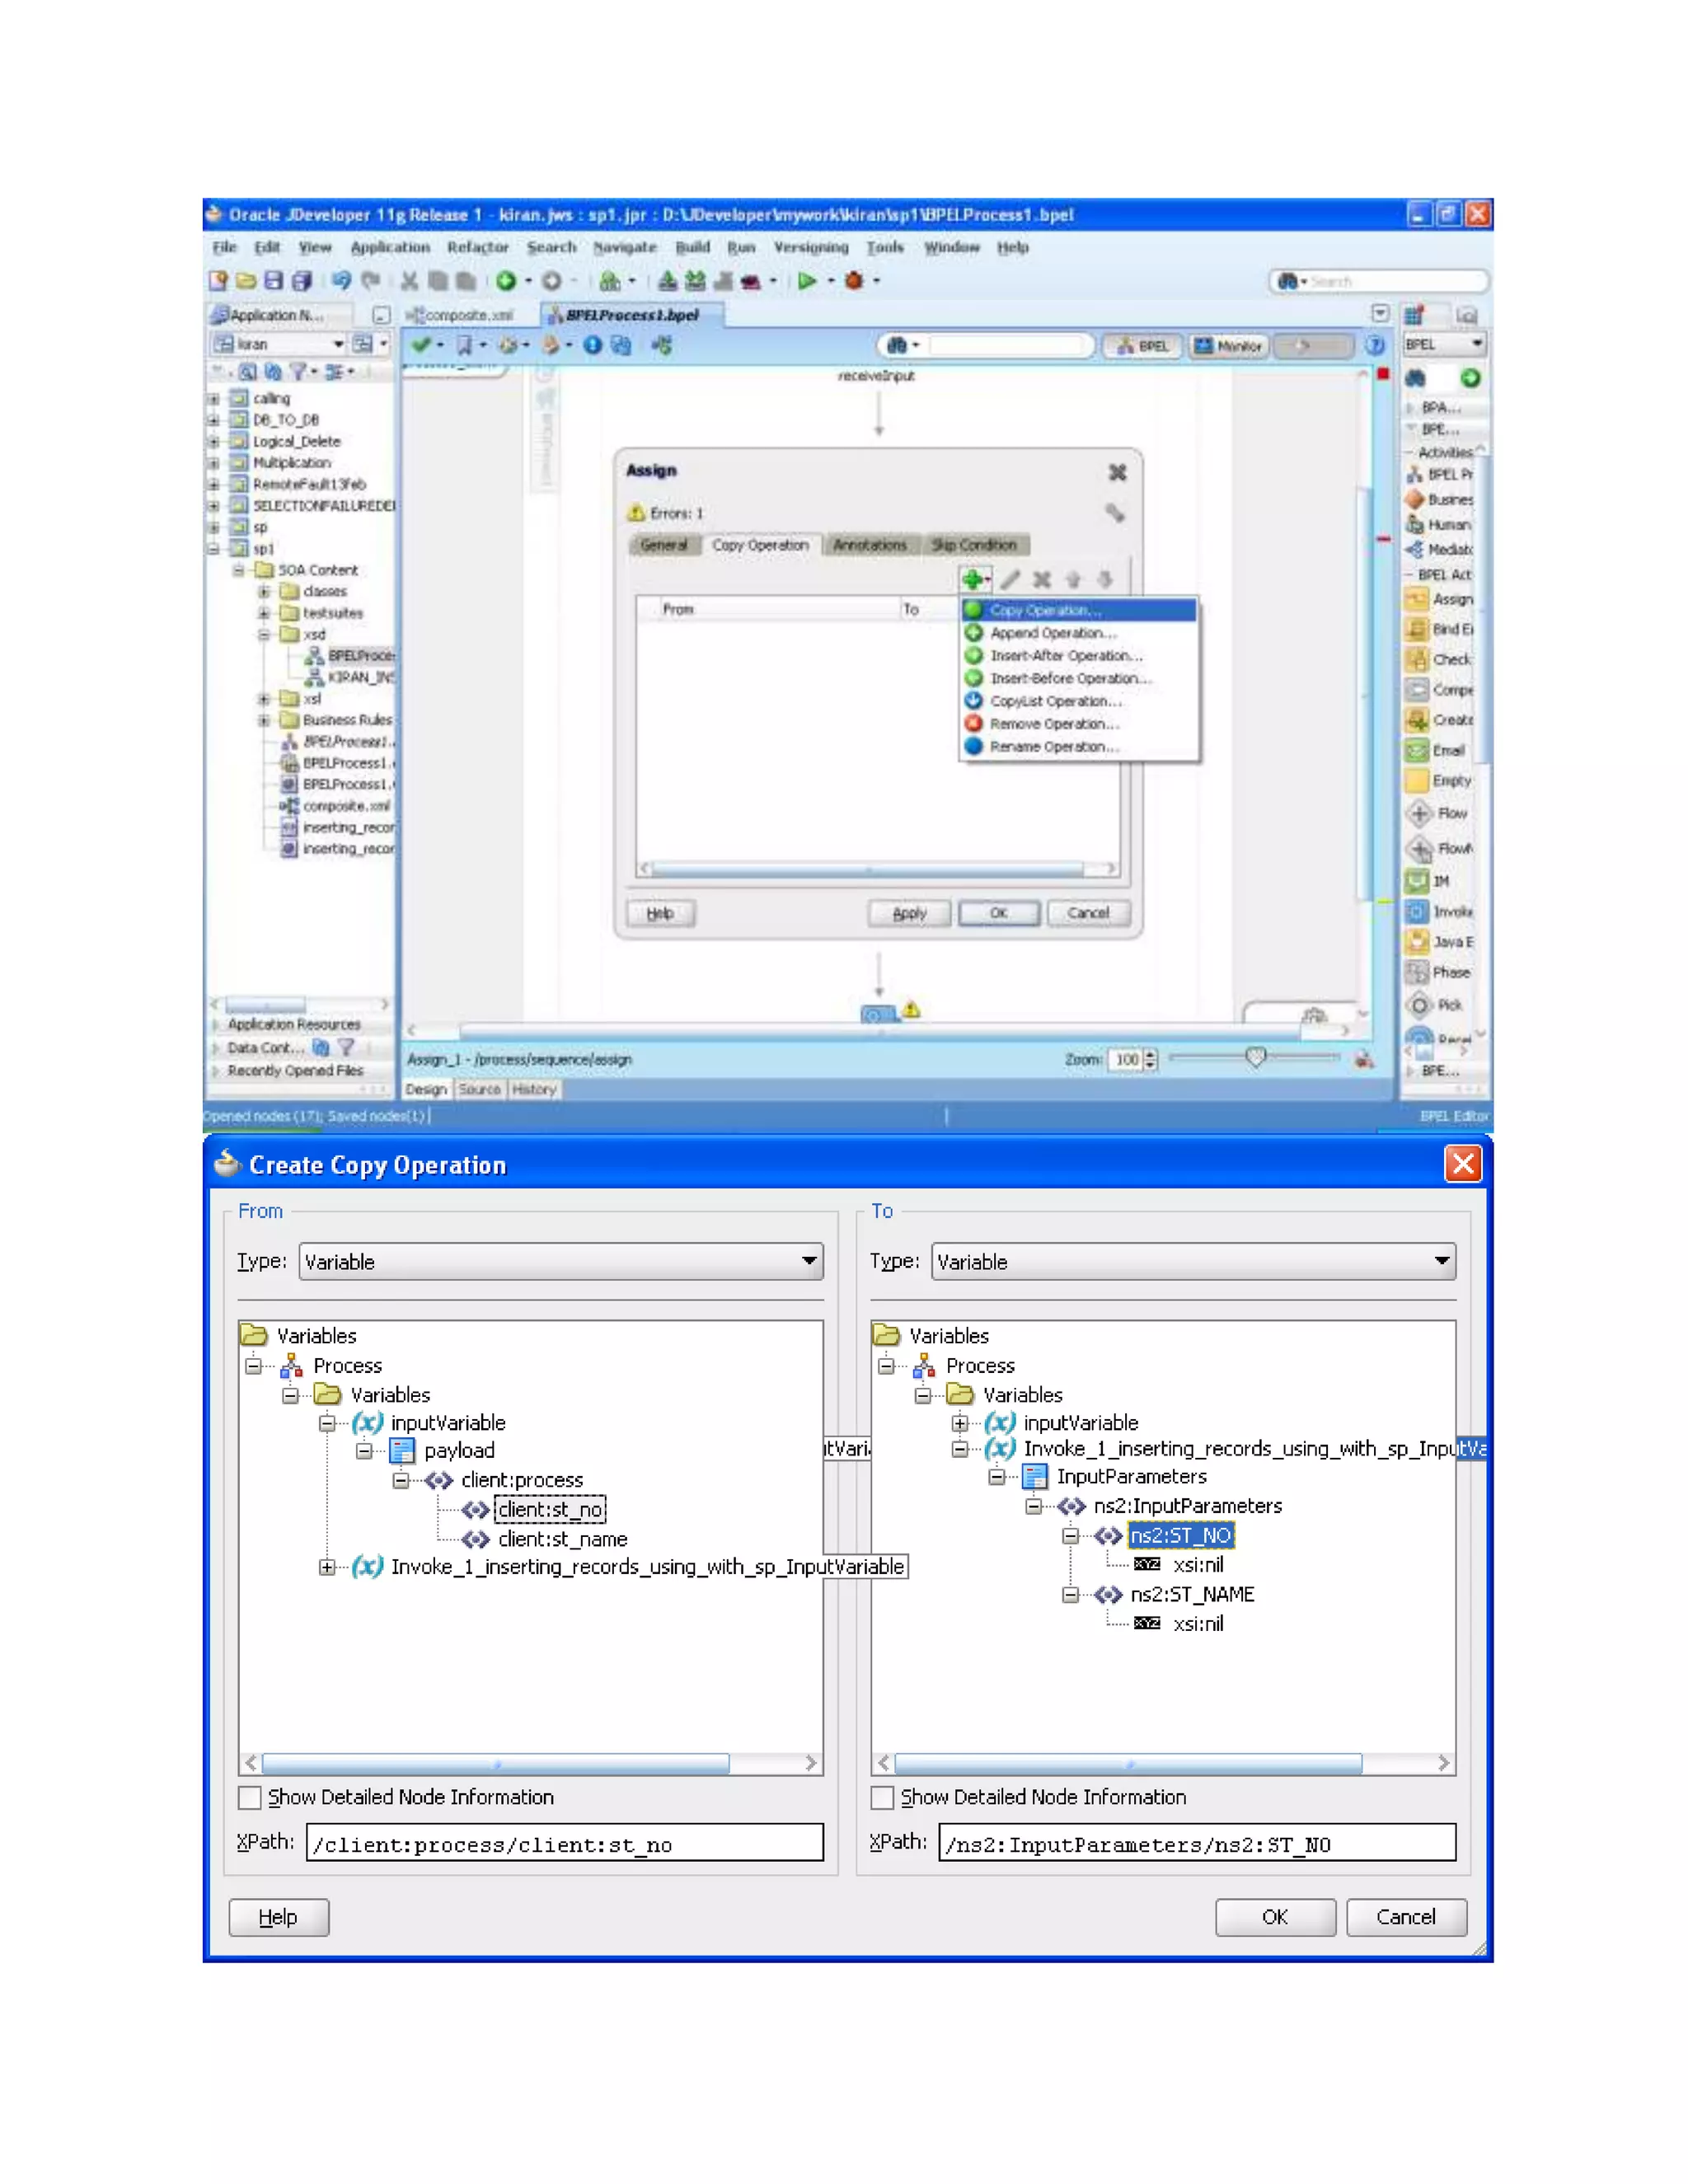Click the Assign activity icon in palette
The width and height of the screenshot is (1688, 2184).
coord(1416,599)
